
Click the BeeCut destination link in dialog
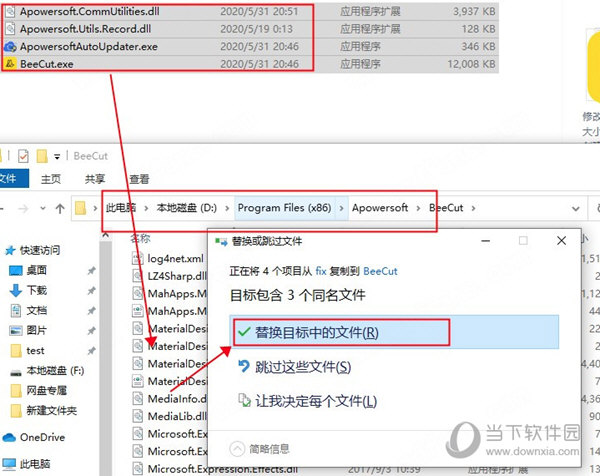tap(380, 271)
